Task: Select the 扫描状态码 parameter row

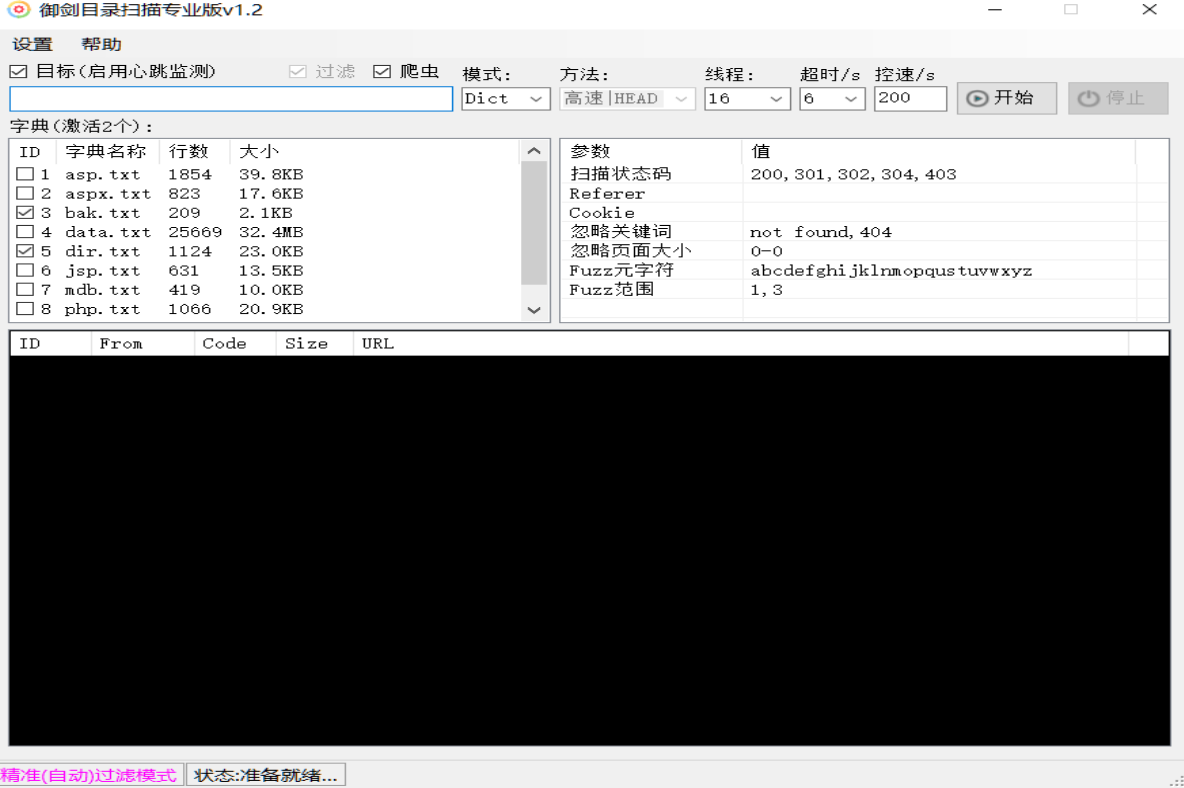Action: coord(620,174)
